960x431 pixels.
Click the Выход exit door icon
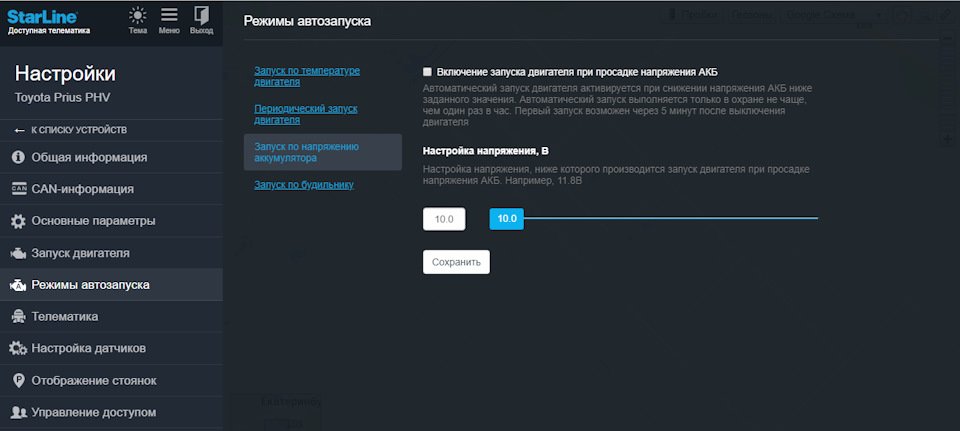201,16
